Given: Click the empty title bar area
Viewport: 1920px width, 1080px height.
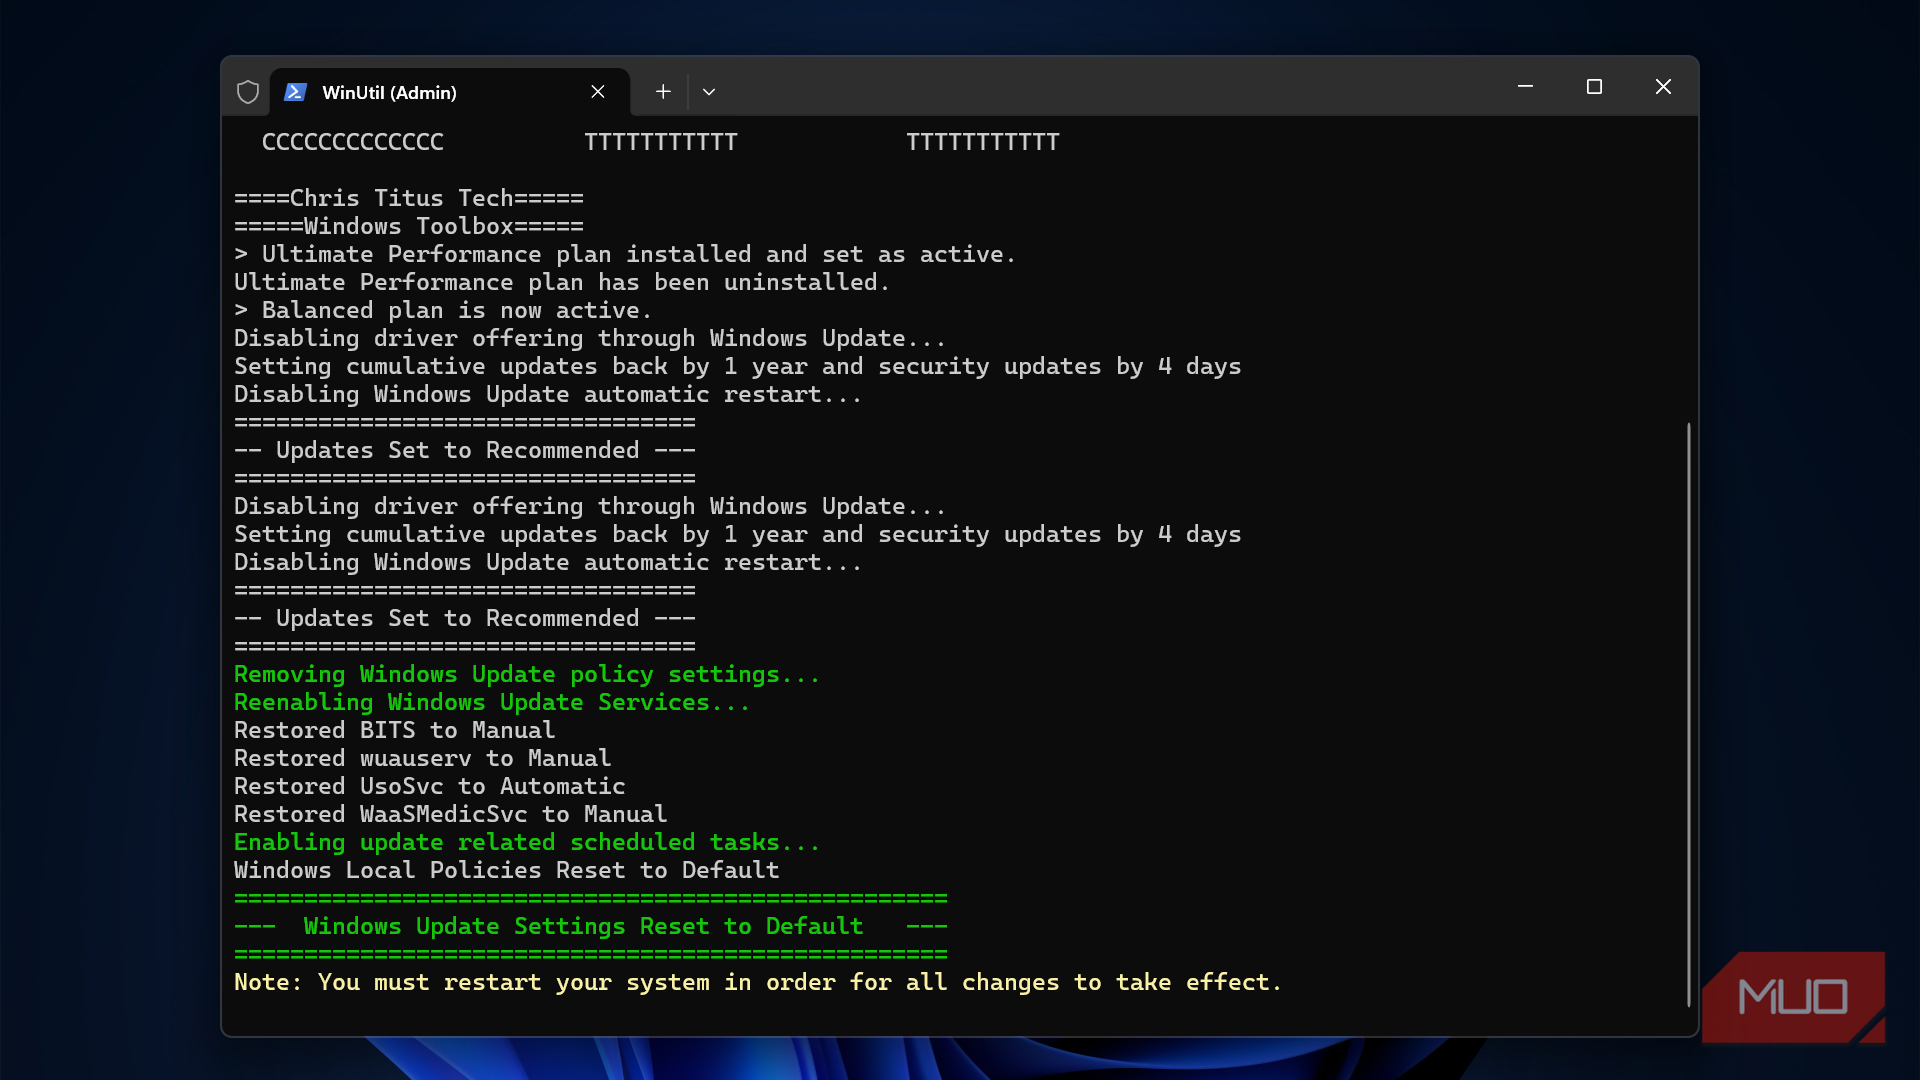Looking at the screenshot, I should pos(1100,88).
